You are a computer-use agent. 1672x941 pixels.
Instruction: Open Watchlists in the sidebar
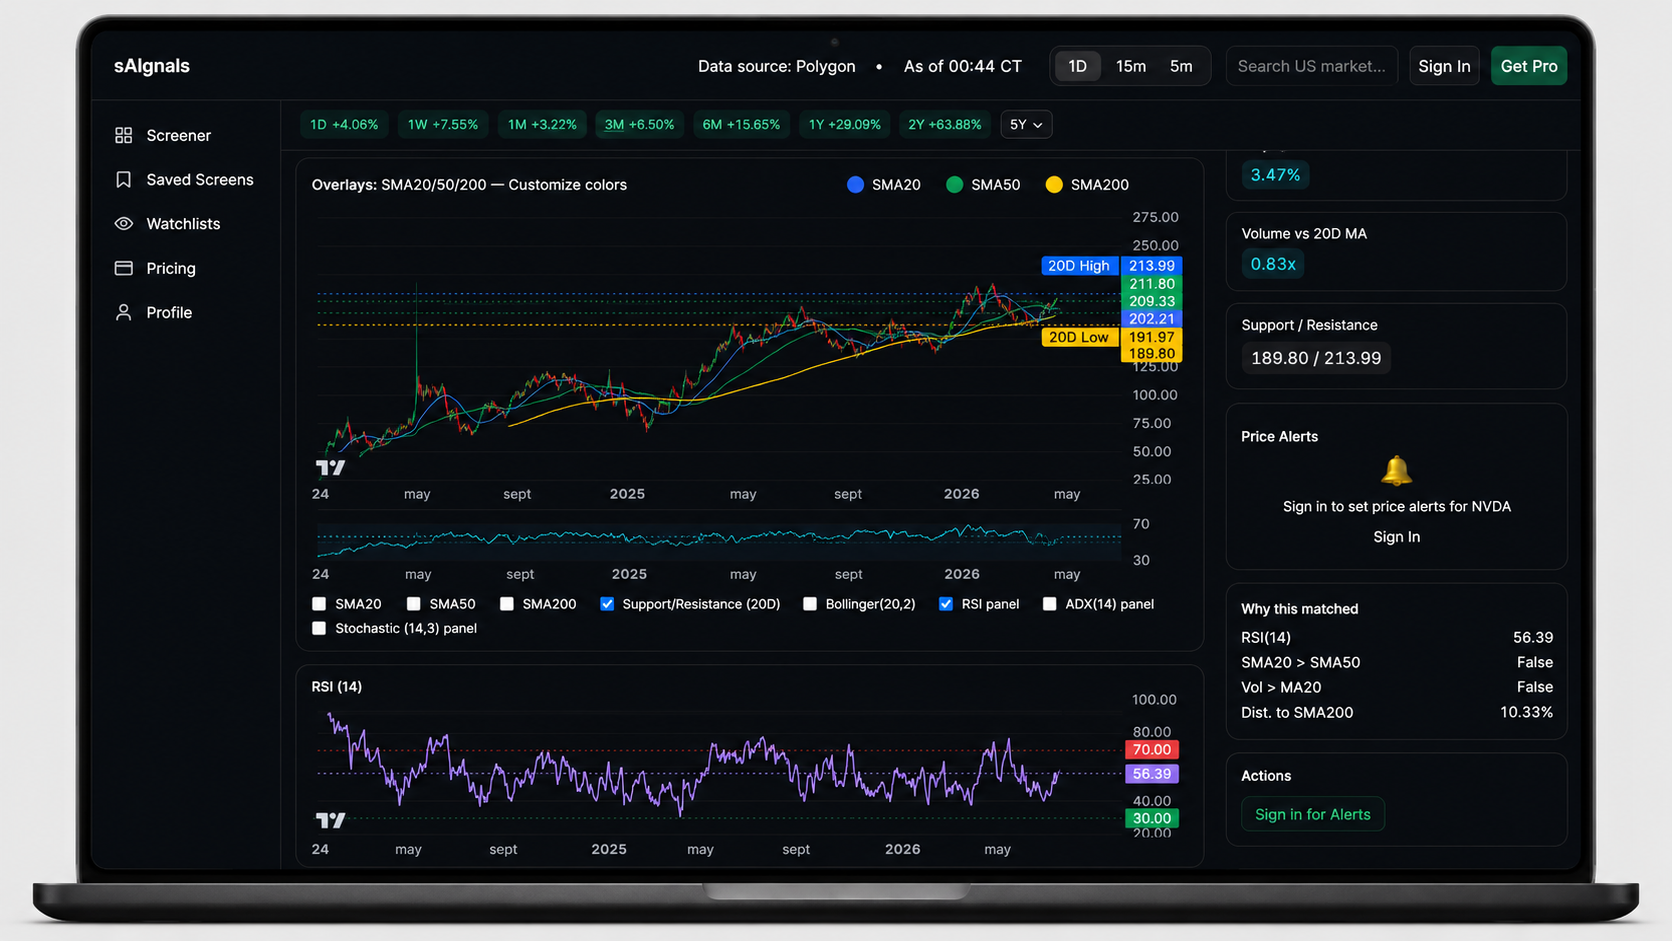point(183,224)
